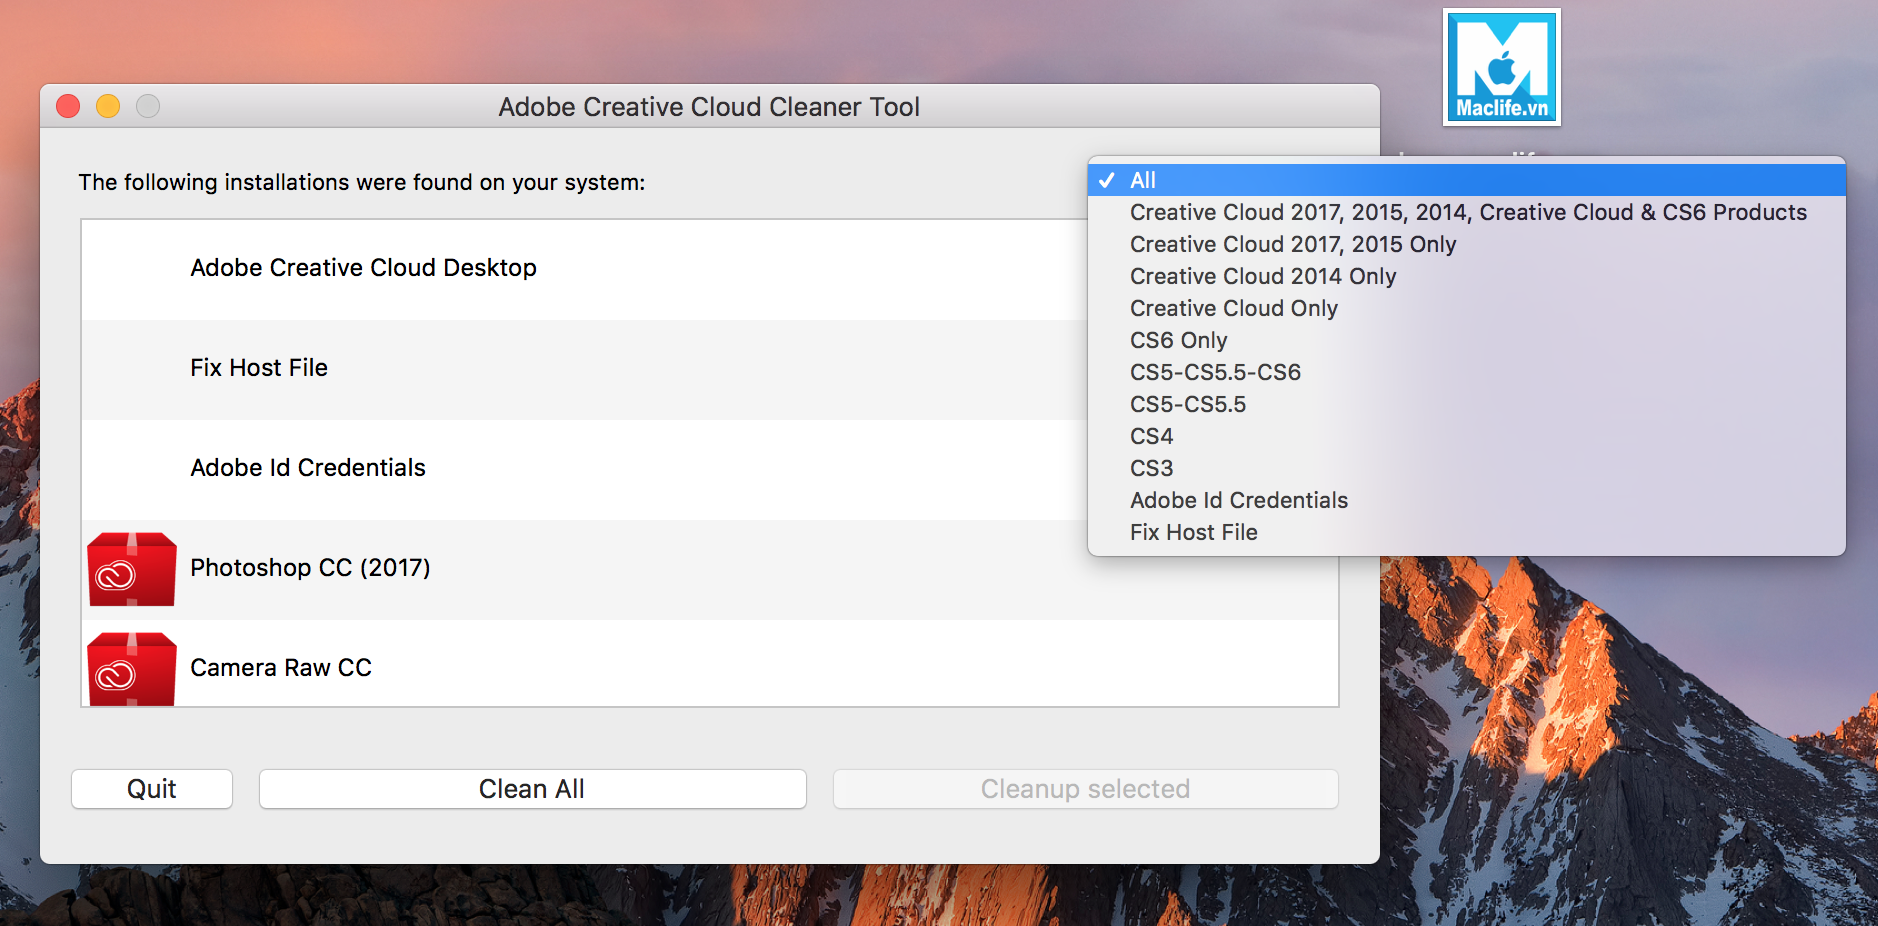Choose Creative Cloud 2017, 2015 Only
This screenshot has height=926, width=1878.
[x=1292, y=244]
